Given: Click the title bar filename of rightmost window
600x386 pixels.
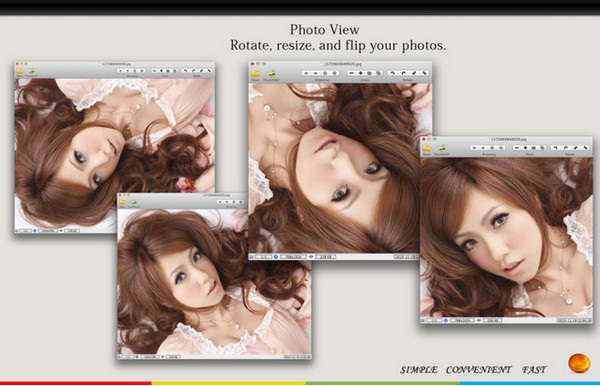Looking at the screenshot, I should 508,140.
